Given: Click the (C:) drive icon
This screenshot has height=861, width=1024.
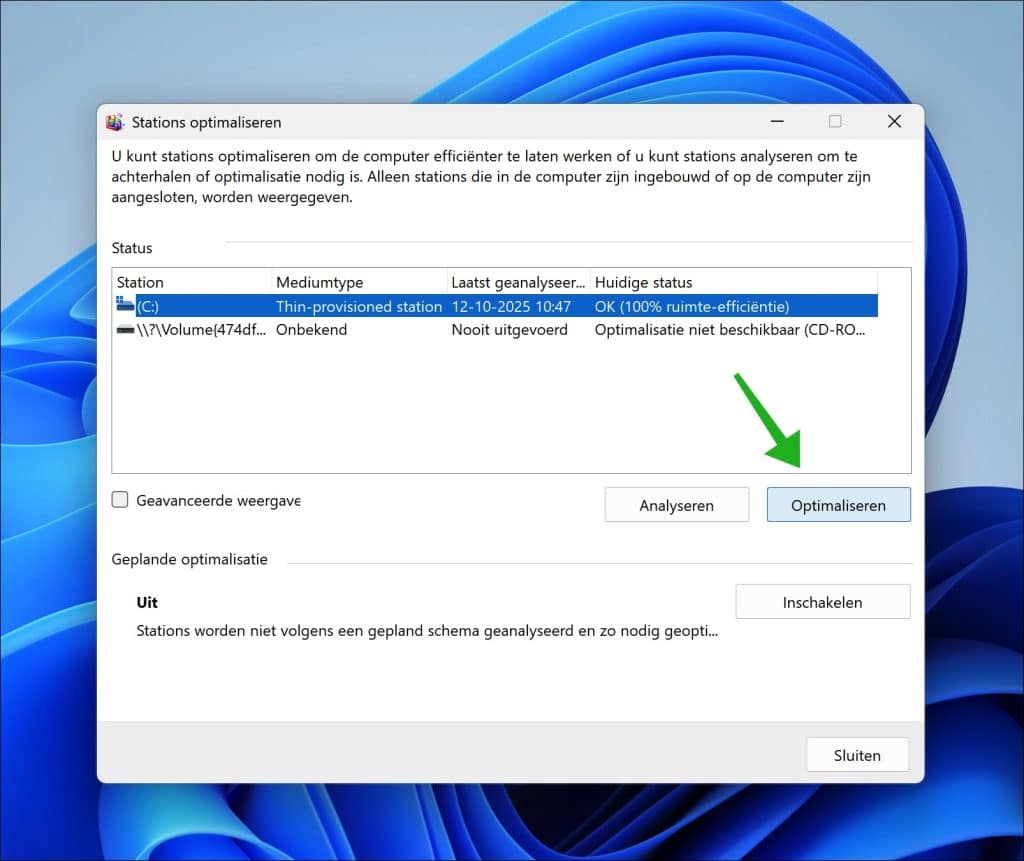Looking at the screenshot, I should click(125, 305).
